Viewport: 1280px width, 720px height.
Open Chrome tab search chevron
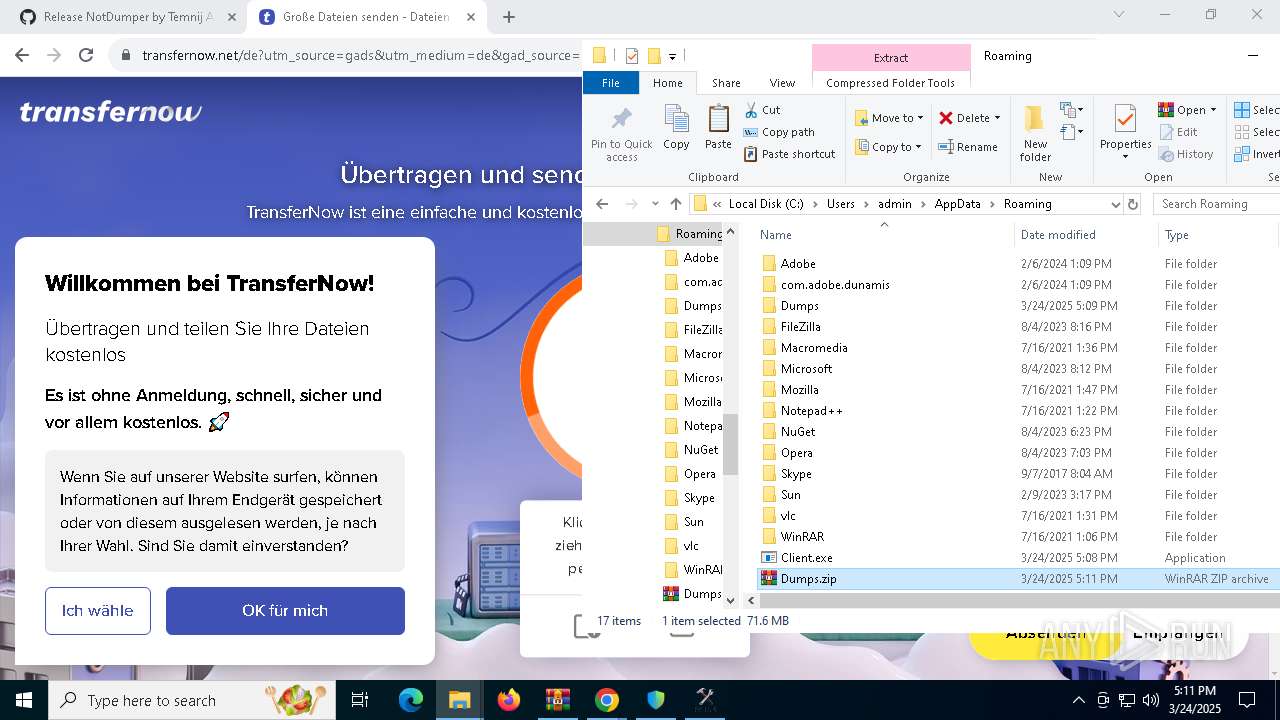coord(1119,15)
